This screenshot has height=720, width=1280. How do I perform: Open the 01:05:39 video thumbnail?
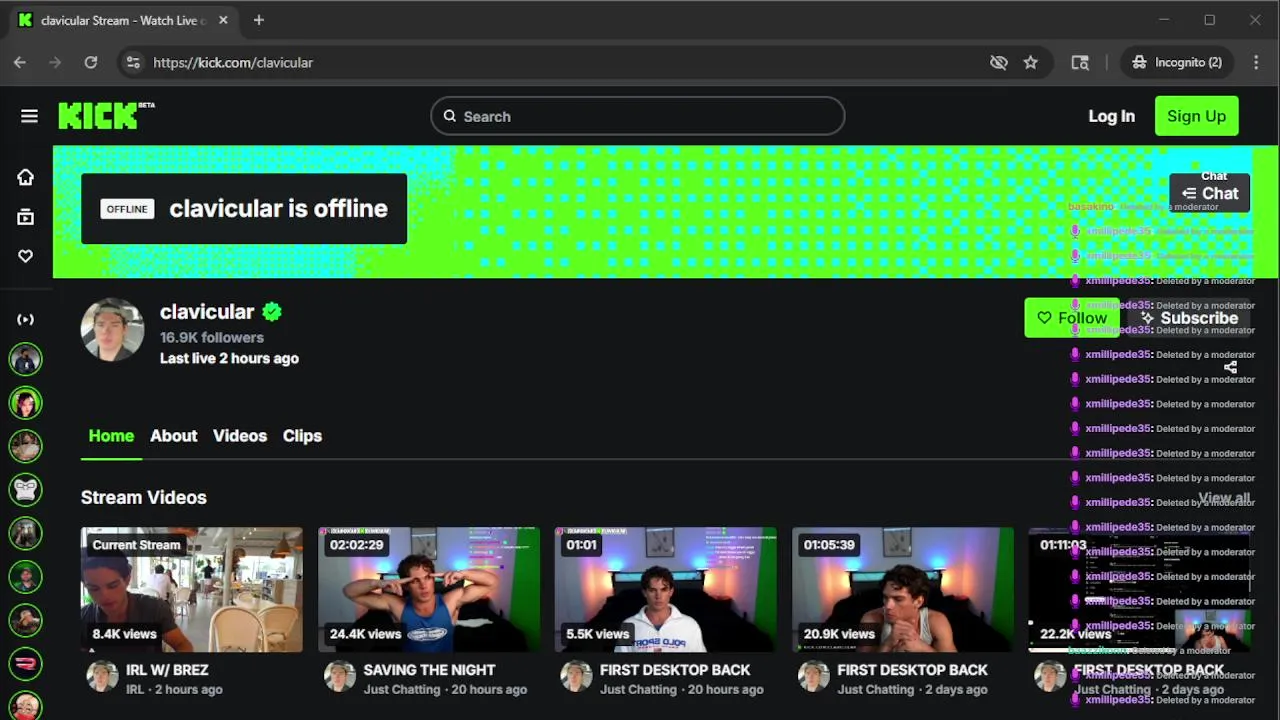(x=903, y=590)
